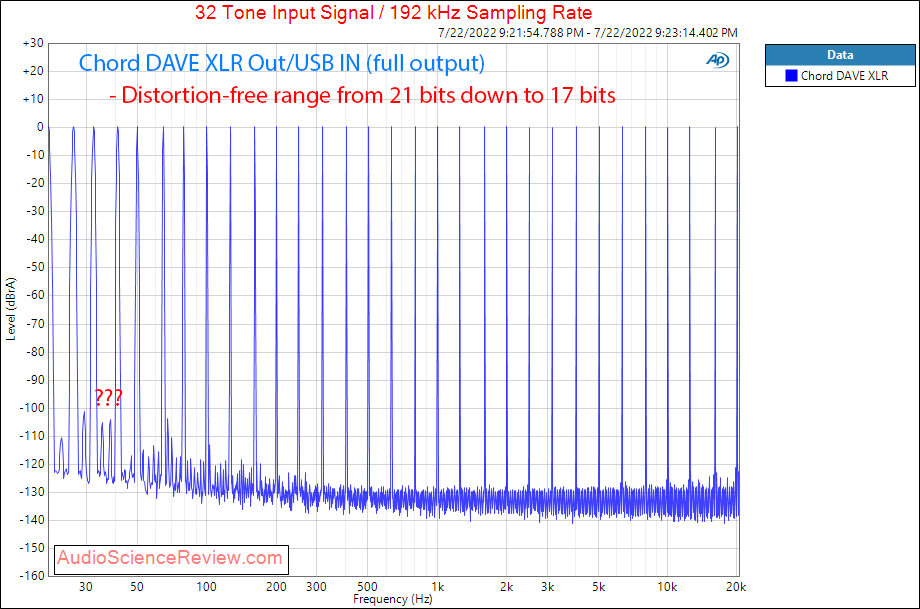Click the 7/22/2022 measurement timestamp text
The height and width of the screenshot is (609, 920).
click(587, 33)
